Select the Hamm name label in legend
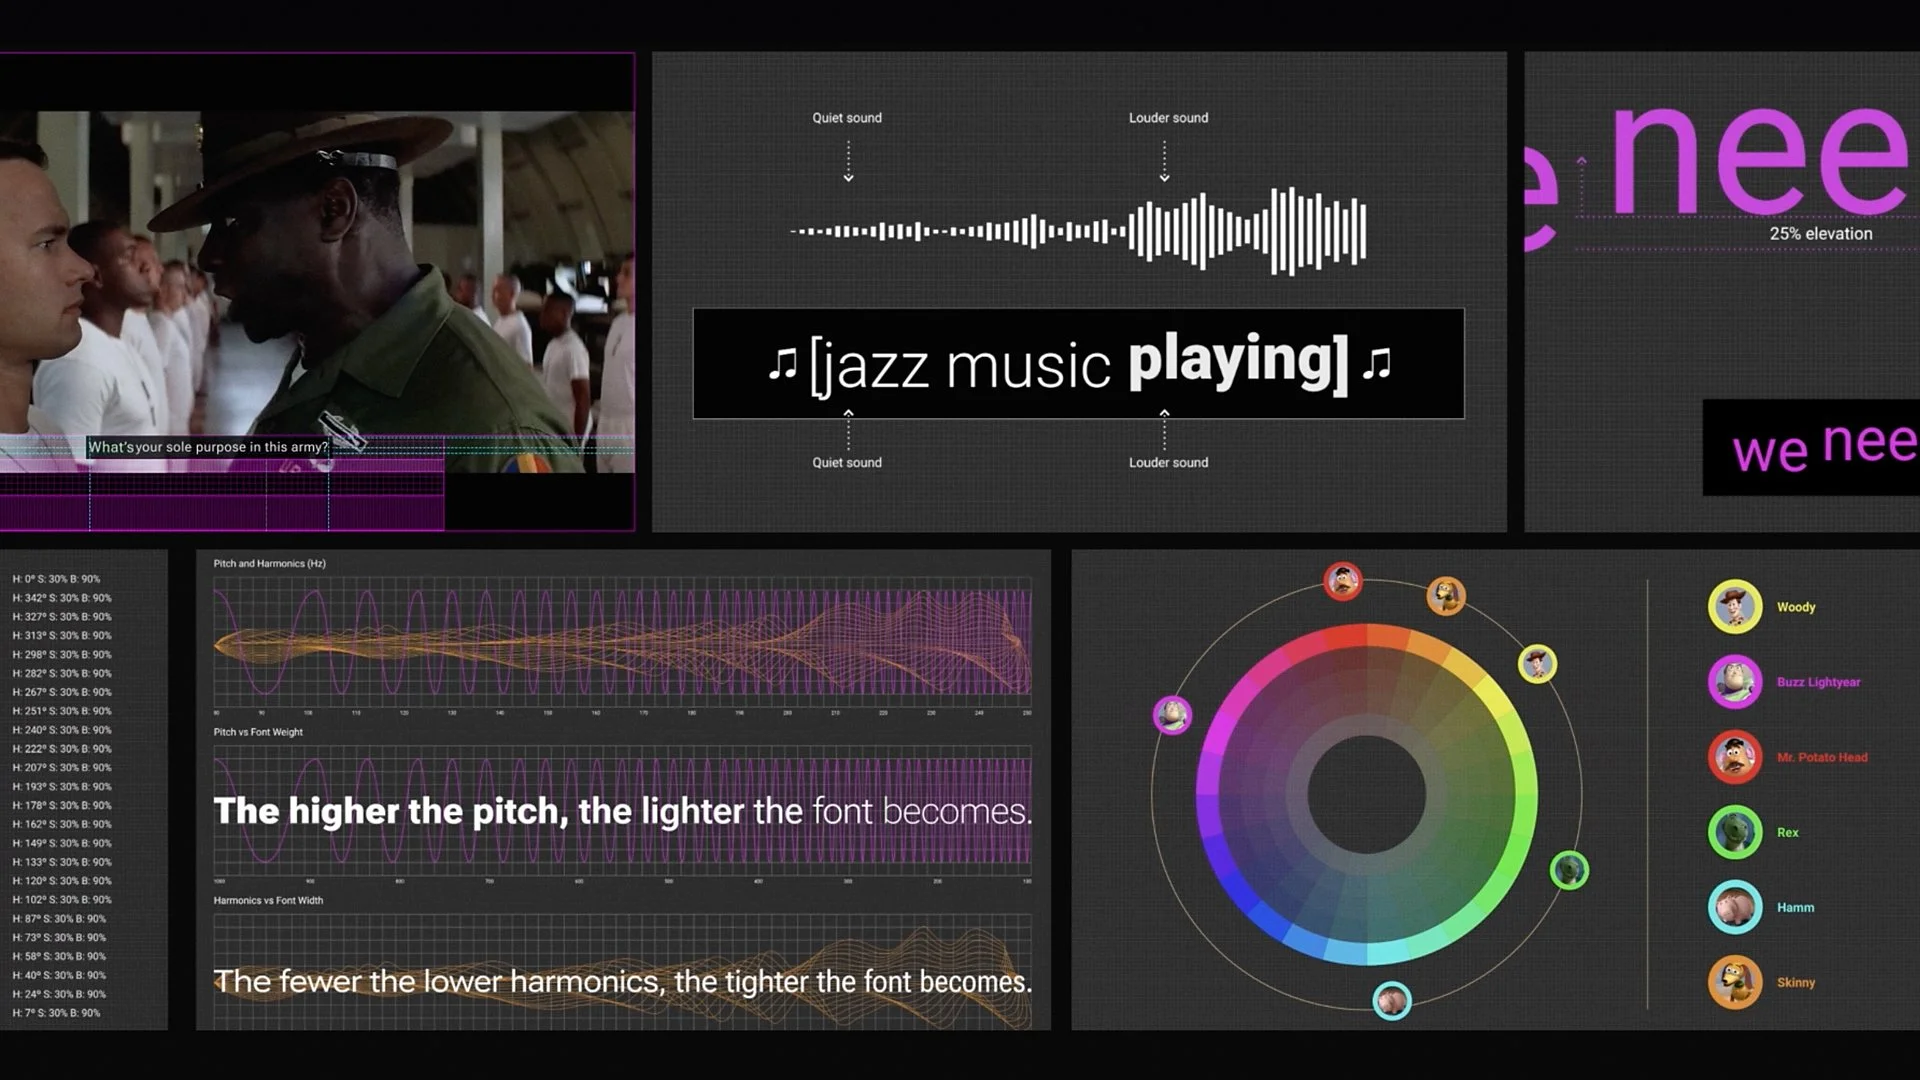 [x=1795, y=907]
